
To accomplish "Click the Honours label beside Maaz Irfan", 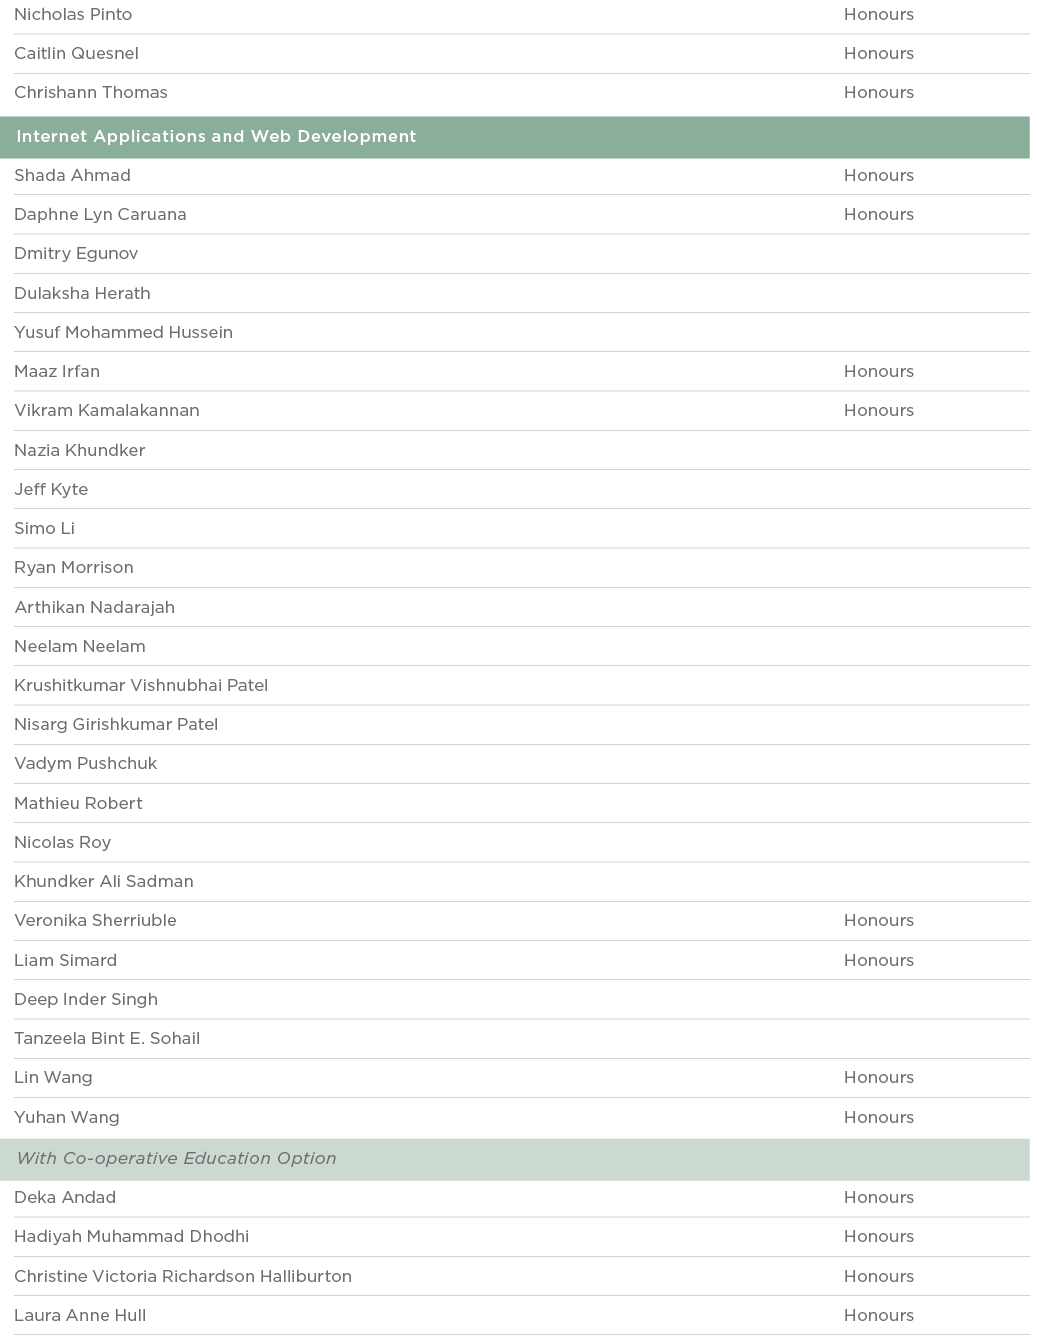I will (878, 372).
